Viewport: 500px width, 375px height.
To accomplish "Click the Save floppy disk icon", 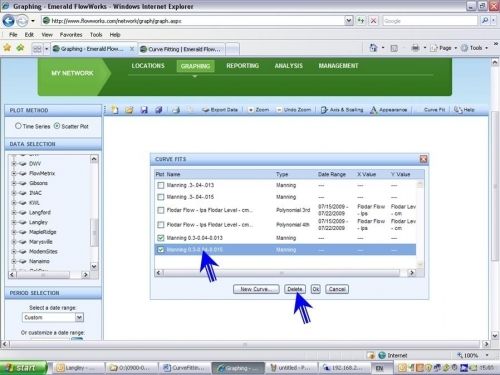I will tap(144, 110).
